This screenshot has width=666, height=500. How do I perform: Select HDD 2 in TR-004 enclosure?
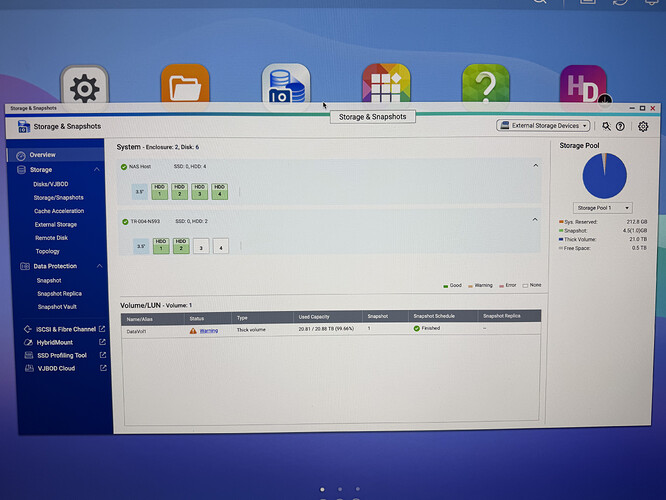[x=181, y=246]
